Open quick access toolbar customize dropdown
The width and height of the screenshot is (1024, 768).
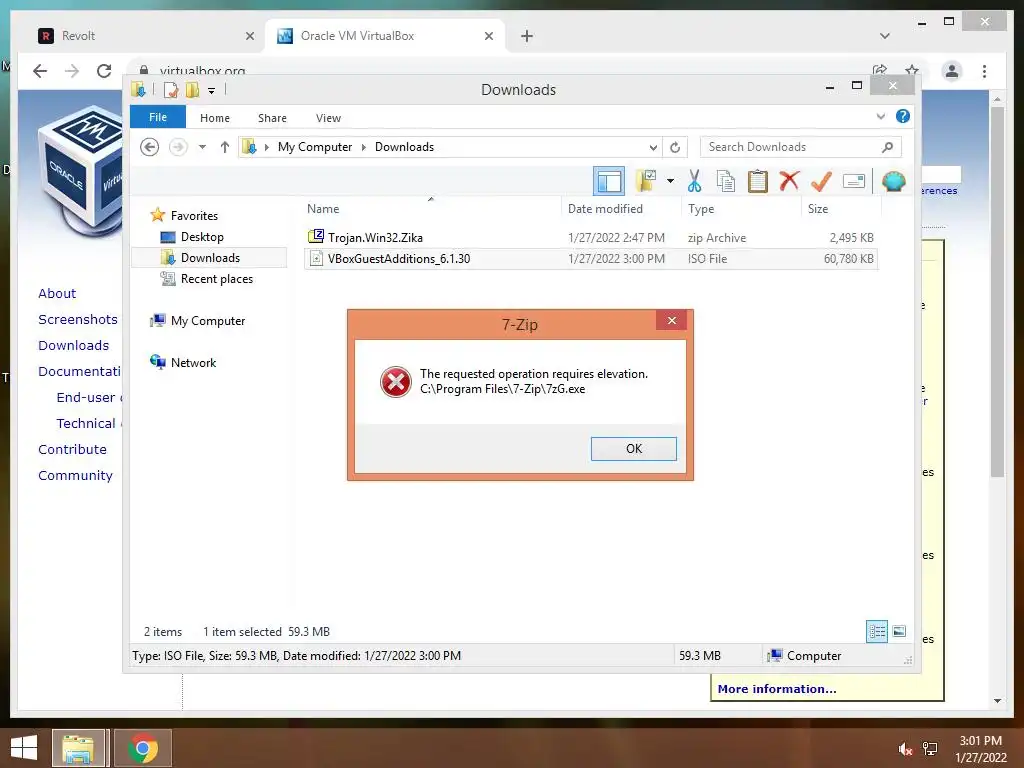click(x=212, y=90)
